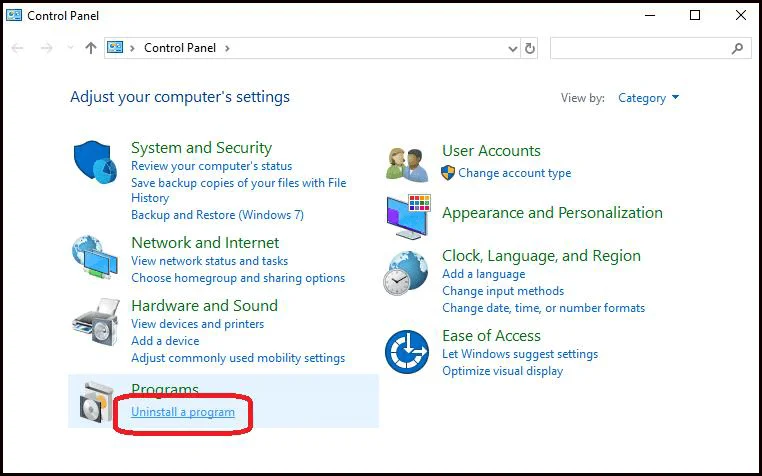Click Optimize visual display link
The height and width of the screenshot is (476, 762).
point(502,370)
